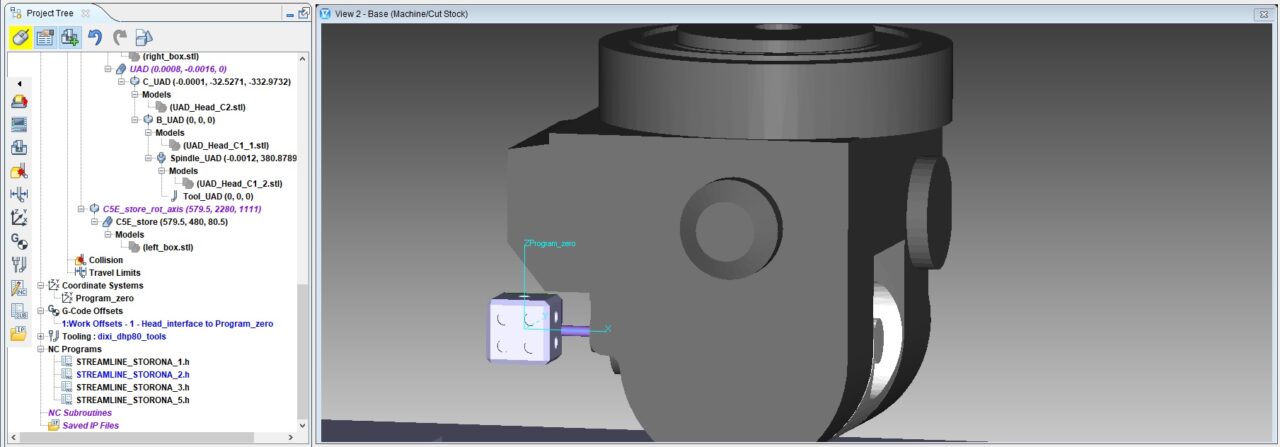The height and width of the screenshot is (447, 1280).
Task: Click the collision shortcut icon in sidebar
Action: [x=19, y=172]
